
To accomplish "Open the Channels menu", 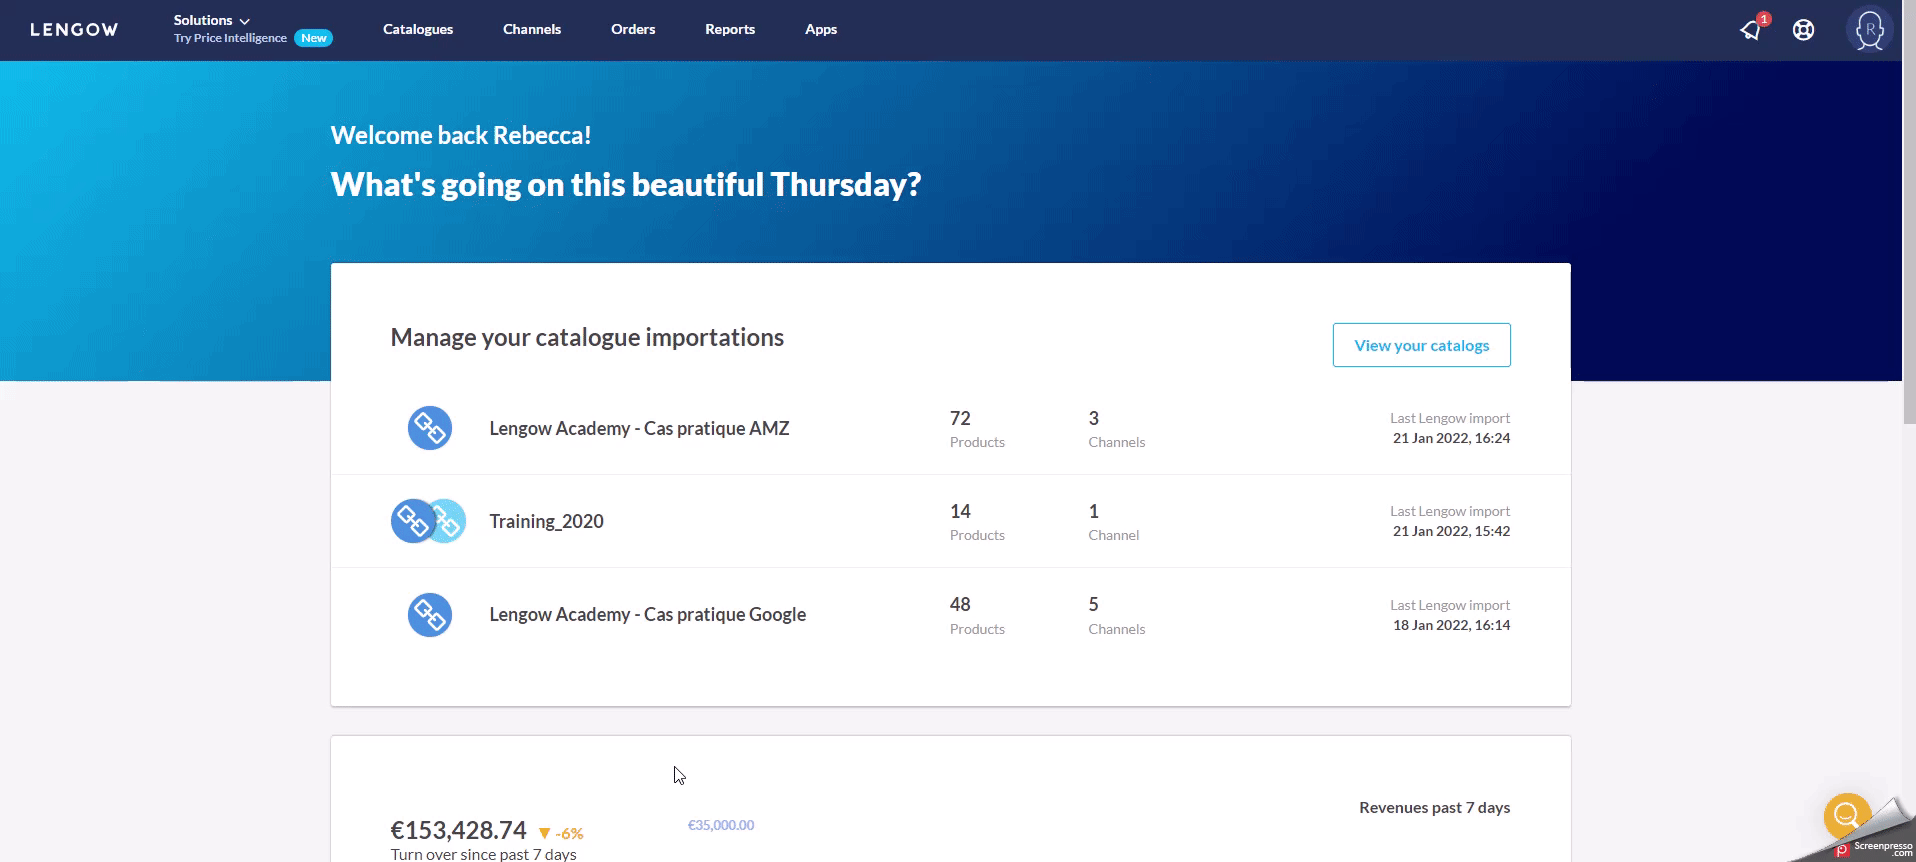I will click(532, 29).
